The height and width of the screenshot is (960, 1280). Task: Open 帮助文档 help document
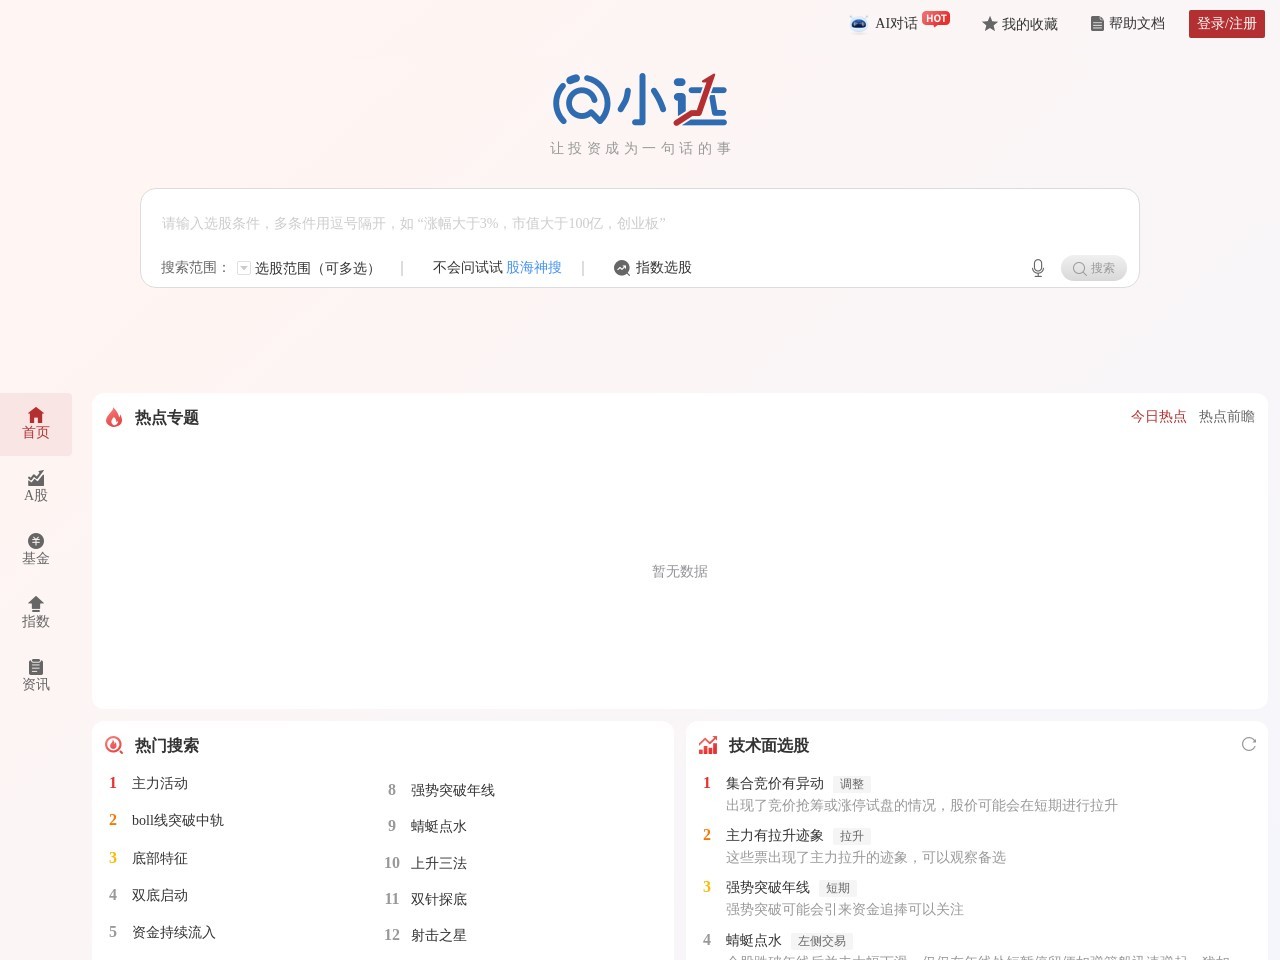pos(1127,24)
